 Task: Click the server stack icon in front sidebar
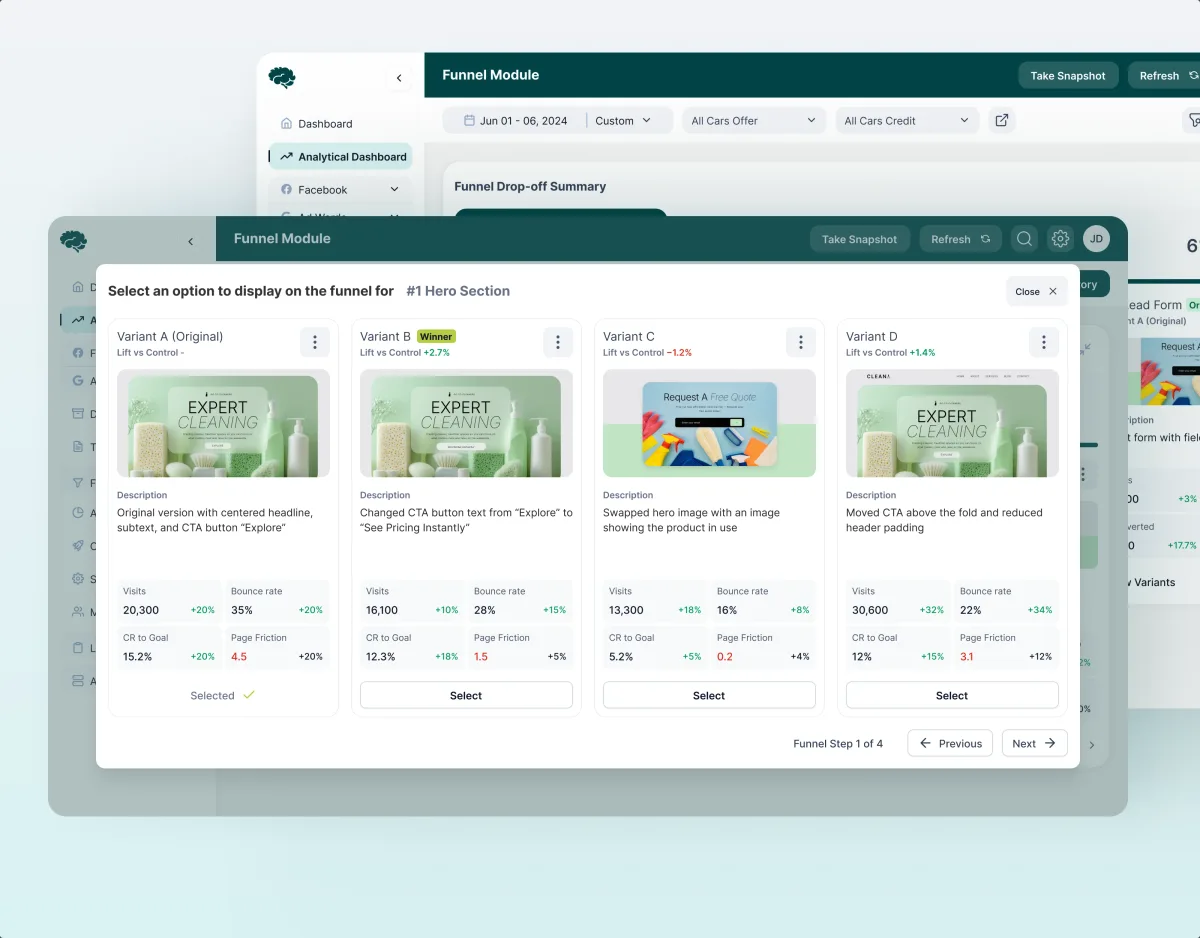(x=78, y=681)
